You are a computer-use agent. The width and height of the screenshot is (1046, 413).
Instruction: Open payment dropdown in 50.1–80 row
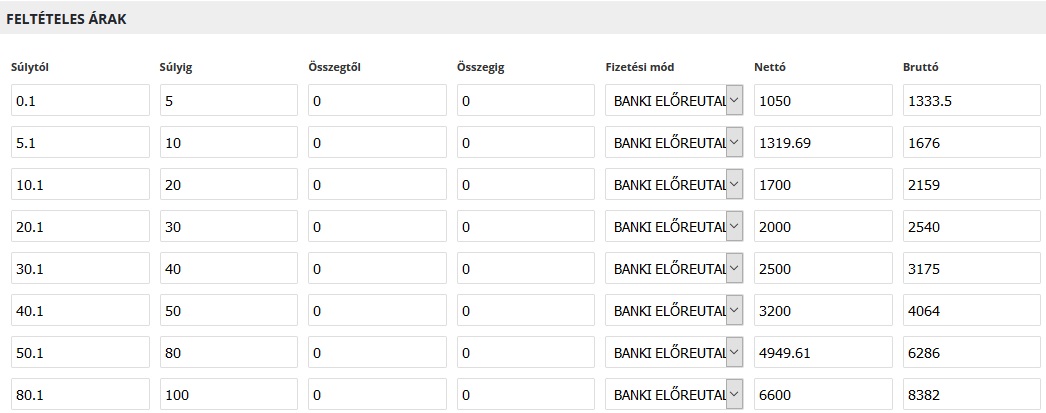[x=674, y=352]
